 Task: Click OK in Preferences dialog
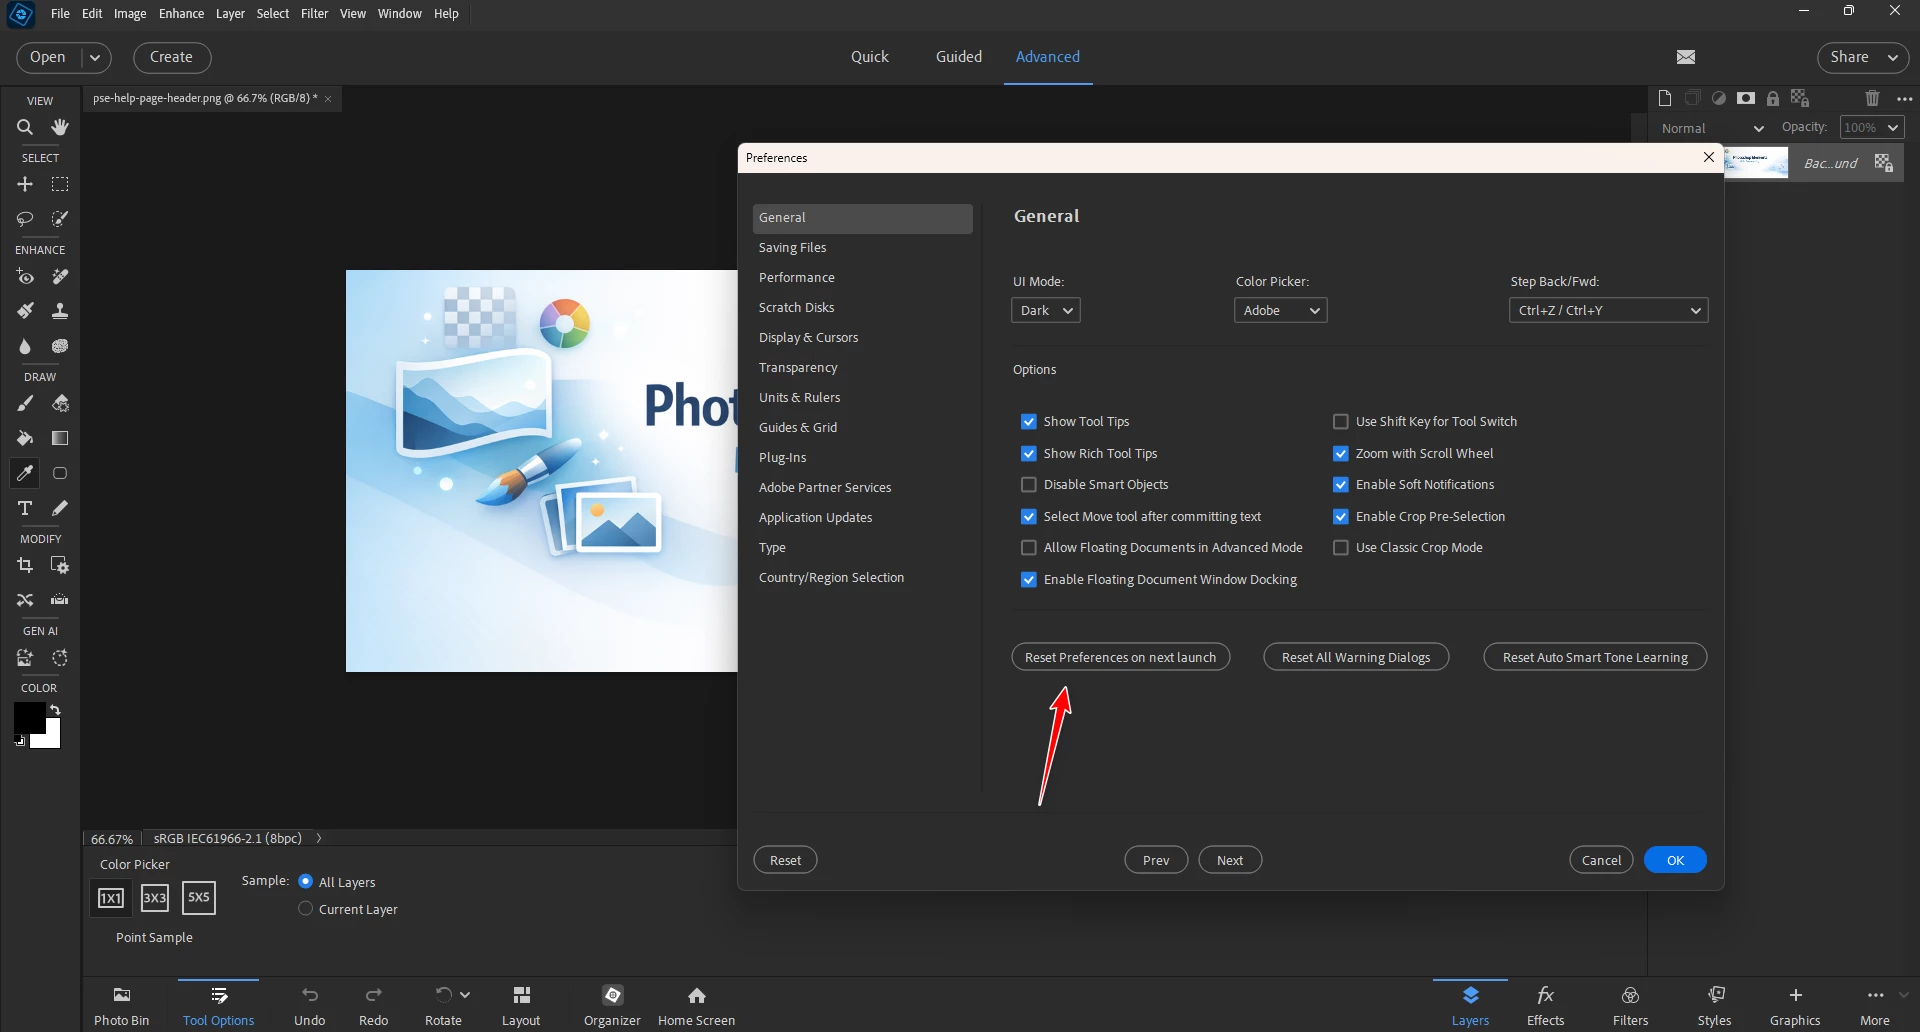click(x=1675, y=860)
